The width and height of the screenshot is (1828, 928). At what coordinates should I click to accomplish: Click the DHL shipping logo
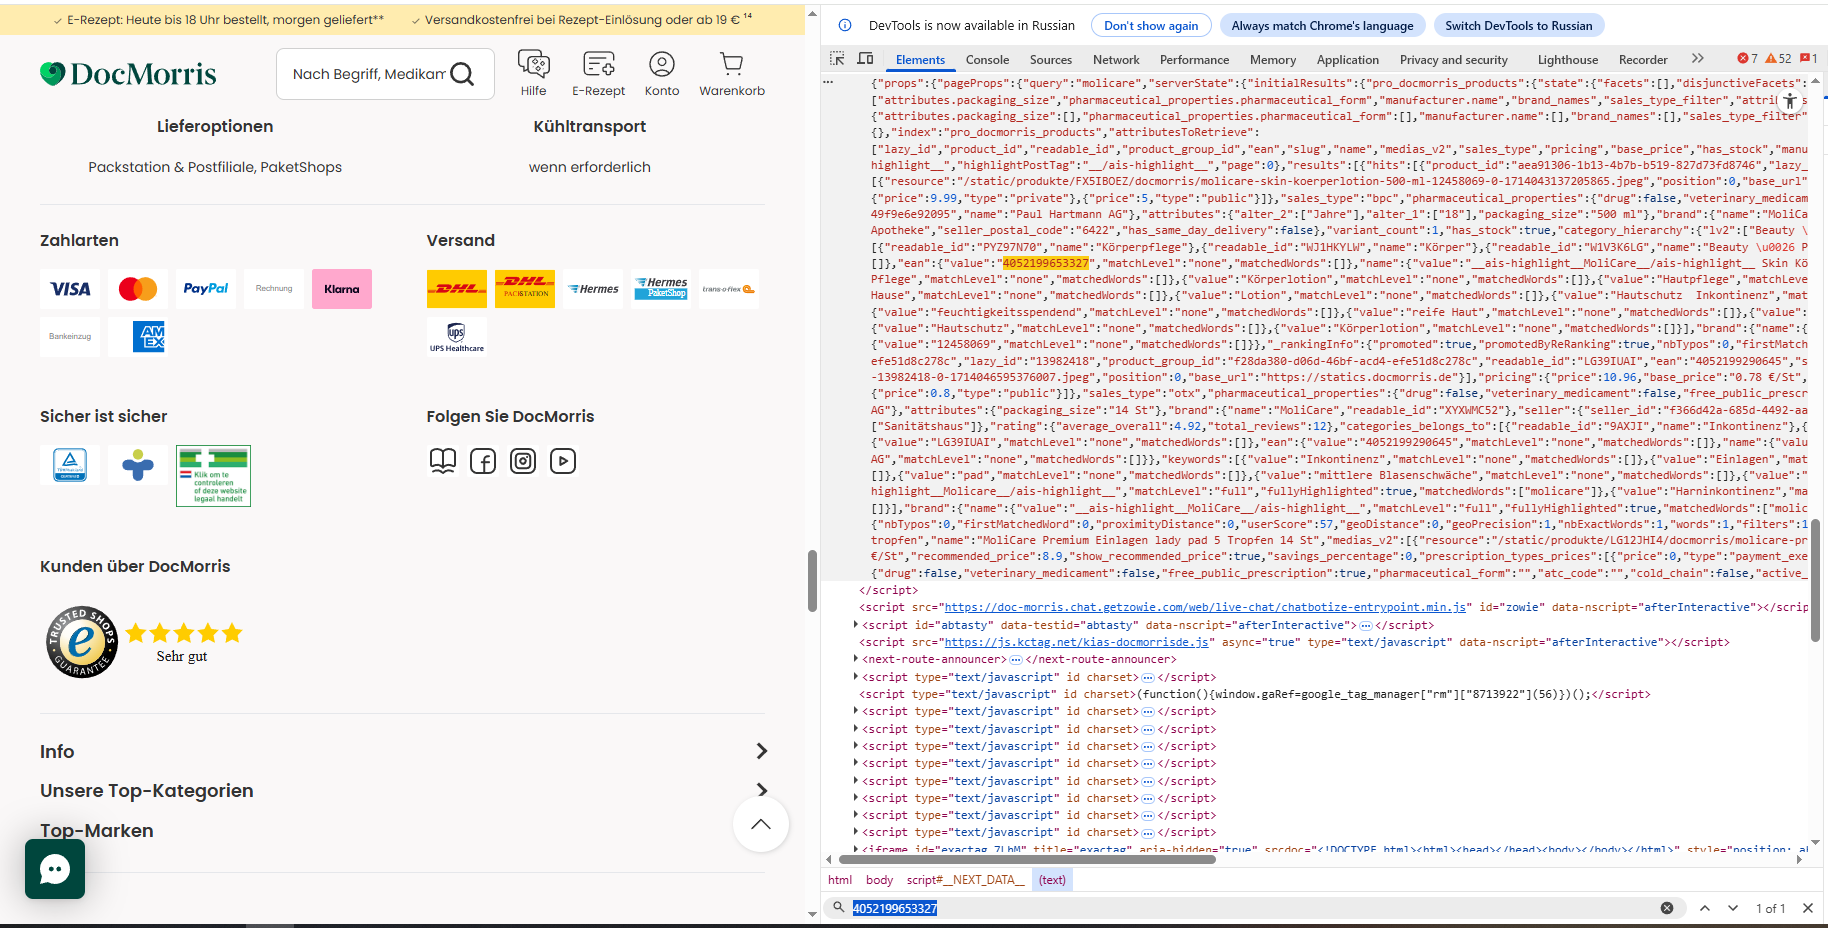(457, 289)
